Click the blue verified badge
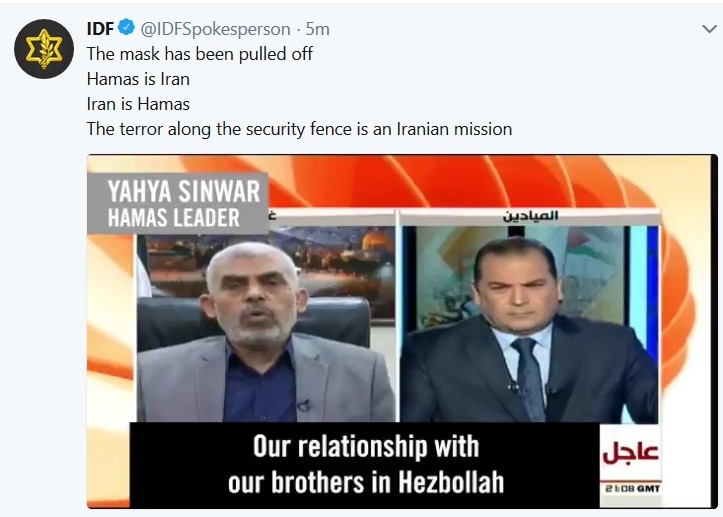723x517 pixels. (x=126, y=27)
